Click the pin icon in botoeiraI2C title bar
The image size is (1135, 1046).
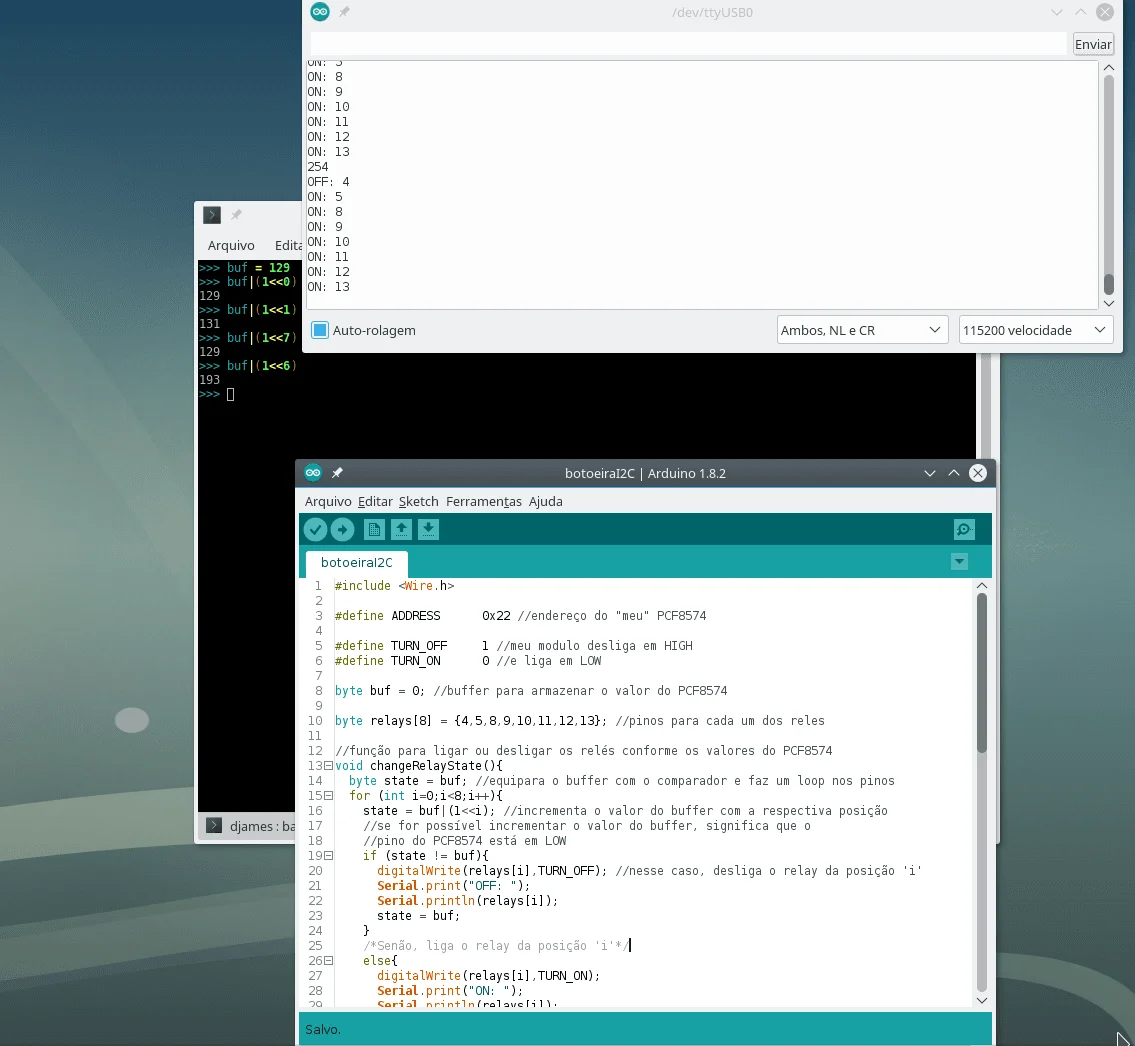pyautogui.click(x=337, y=473)
